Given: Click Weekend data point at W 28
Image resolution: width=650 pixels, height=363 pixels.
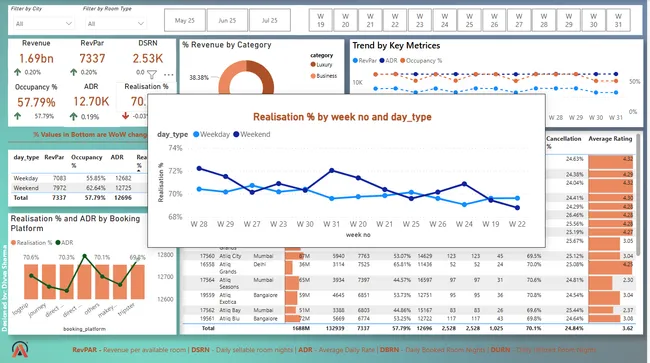Looking at the screenshot, I should tap(199, 168).
